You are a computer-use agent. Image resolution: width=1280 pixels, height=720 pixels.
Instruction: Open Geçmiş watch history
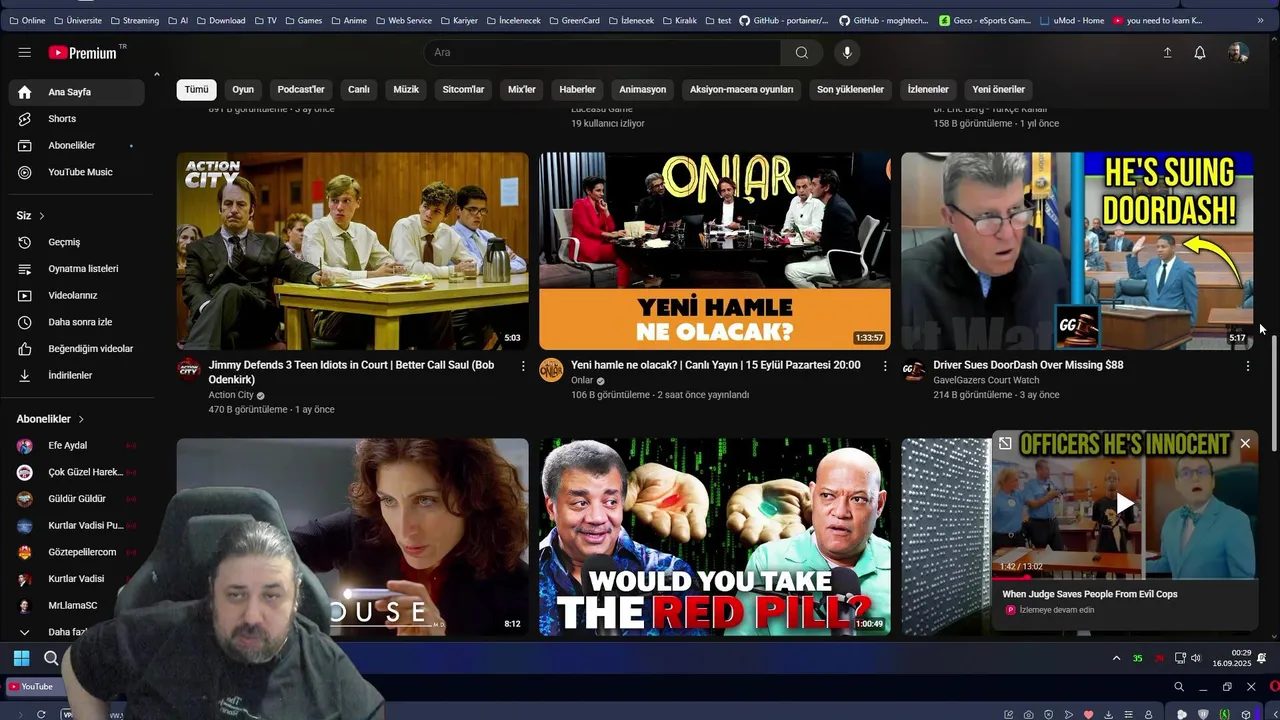pyautogui.click(x=77, y=242)
